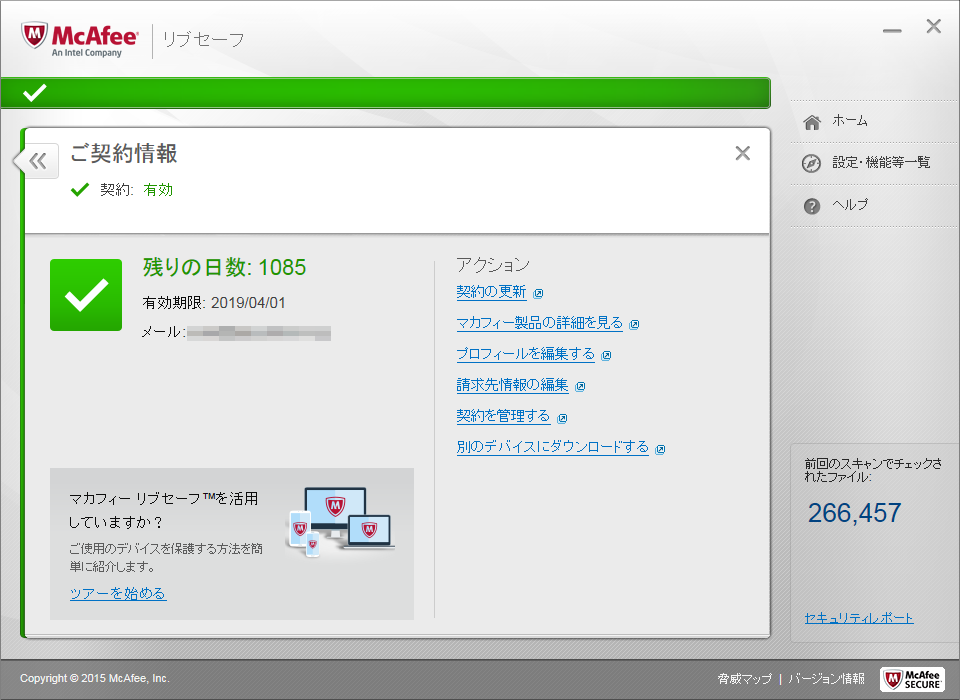
Task: Click the external link icon beside 契約を管理する
Action: 562,418
